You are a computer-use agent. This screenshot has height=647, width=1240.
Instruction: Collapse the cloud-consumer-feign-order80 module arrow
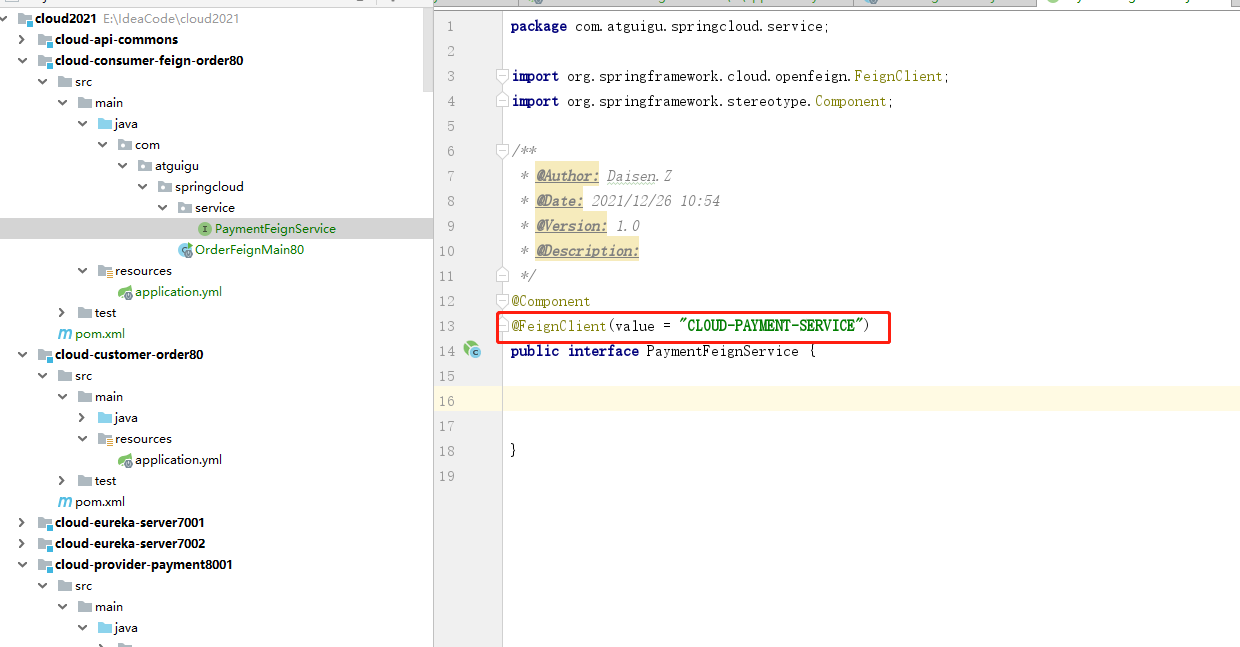click(22, 61)
